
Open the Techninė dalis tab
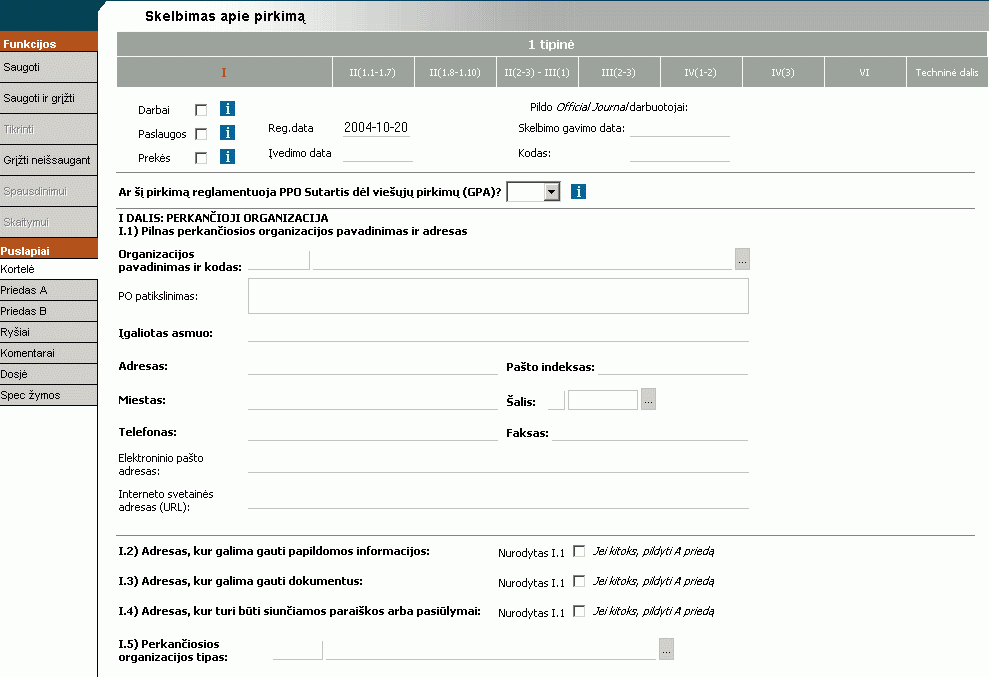(947, 72)
